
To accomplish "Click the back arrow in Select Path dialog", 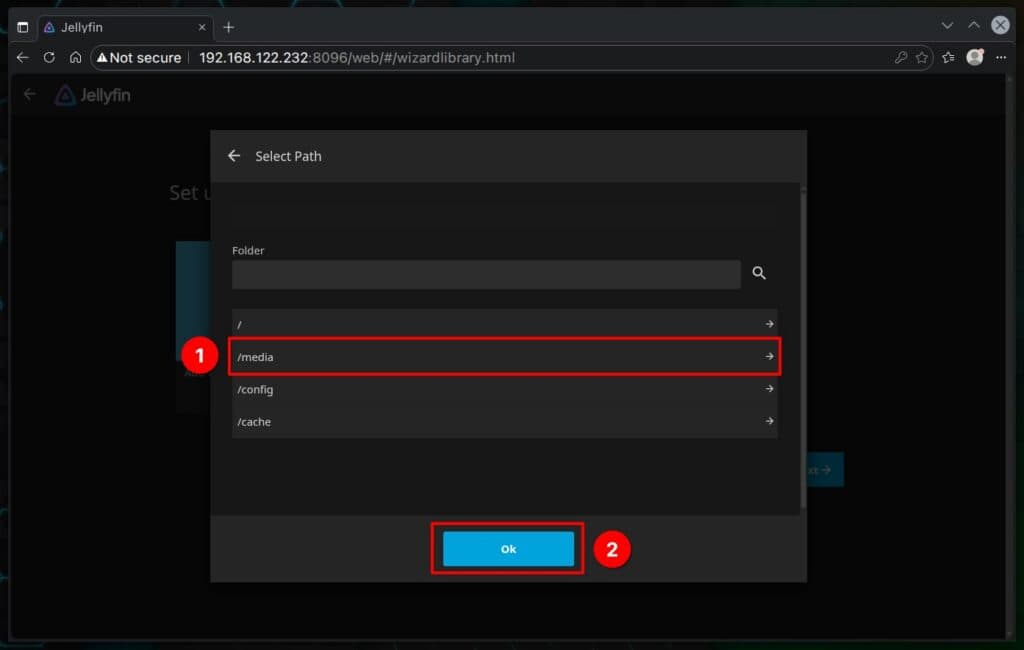I will (x=234, y=156).
